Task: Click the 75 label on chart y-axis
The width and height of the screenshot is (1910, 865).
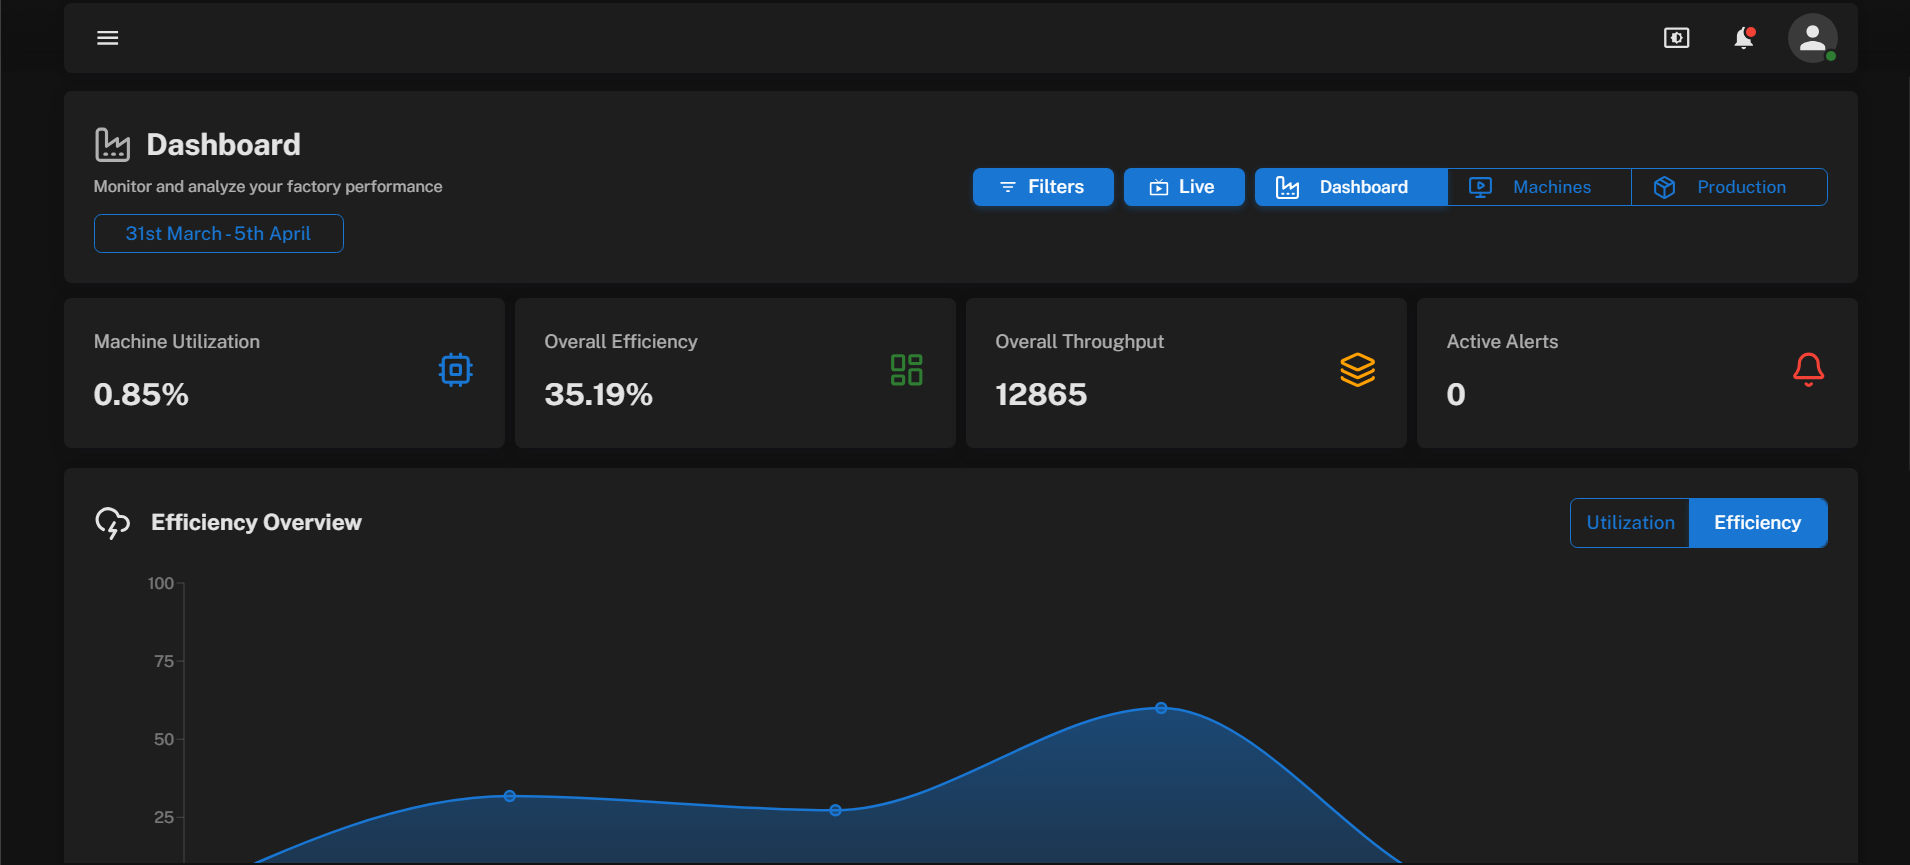Action: 164,661
